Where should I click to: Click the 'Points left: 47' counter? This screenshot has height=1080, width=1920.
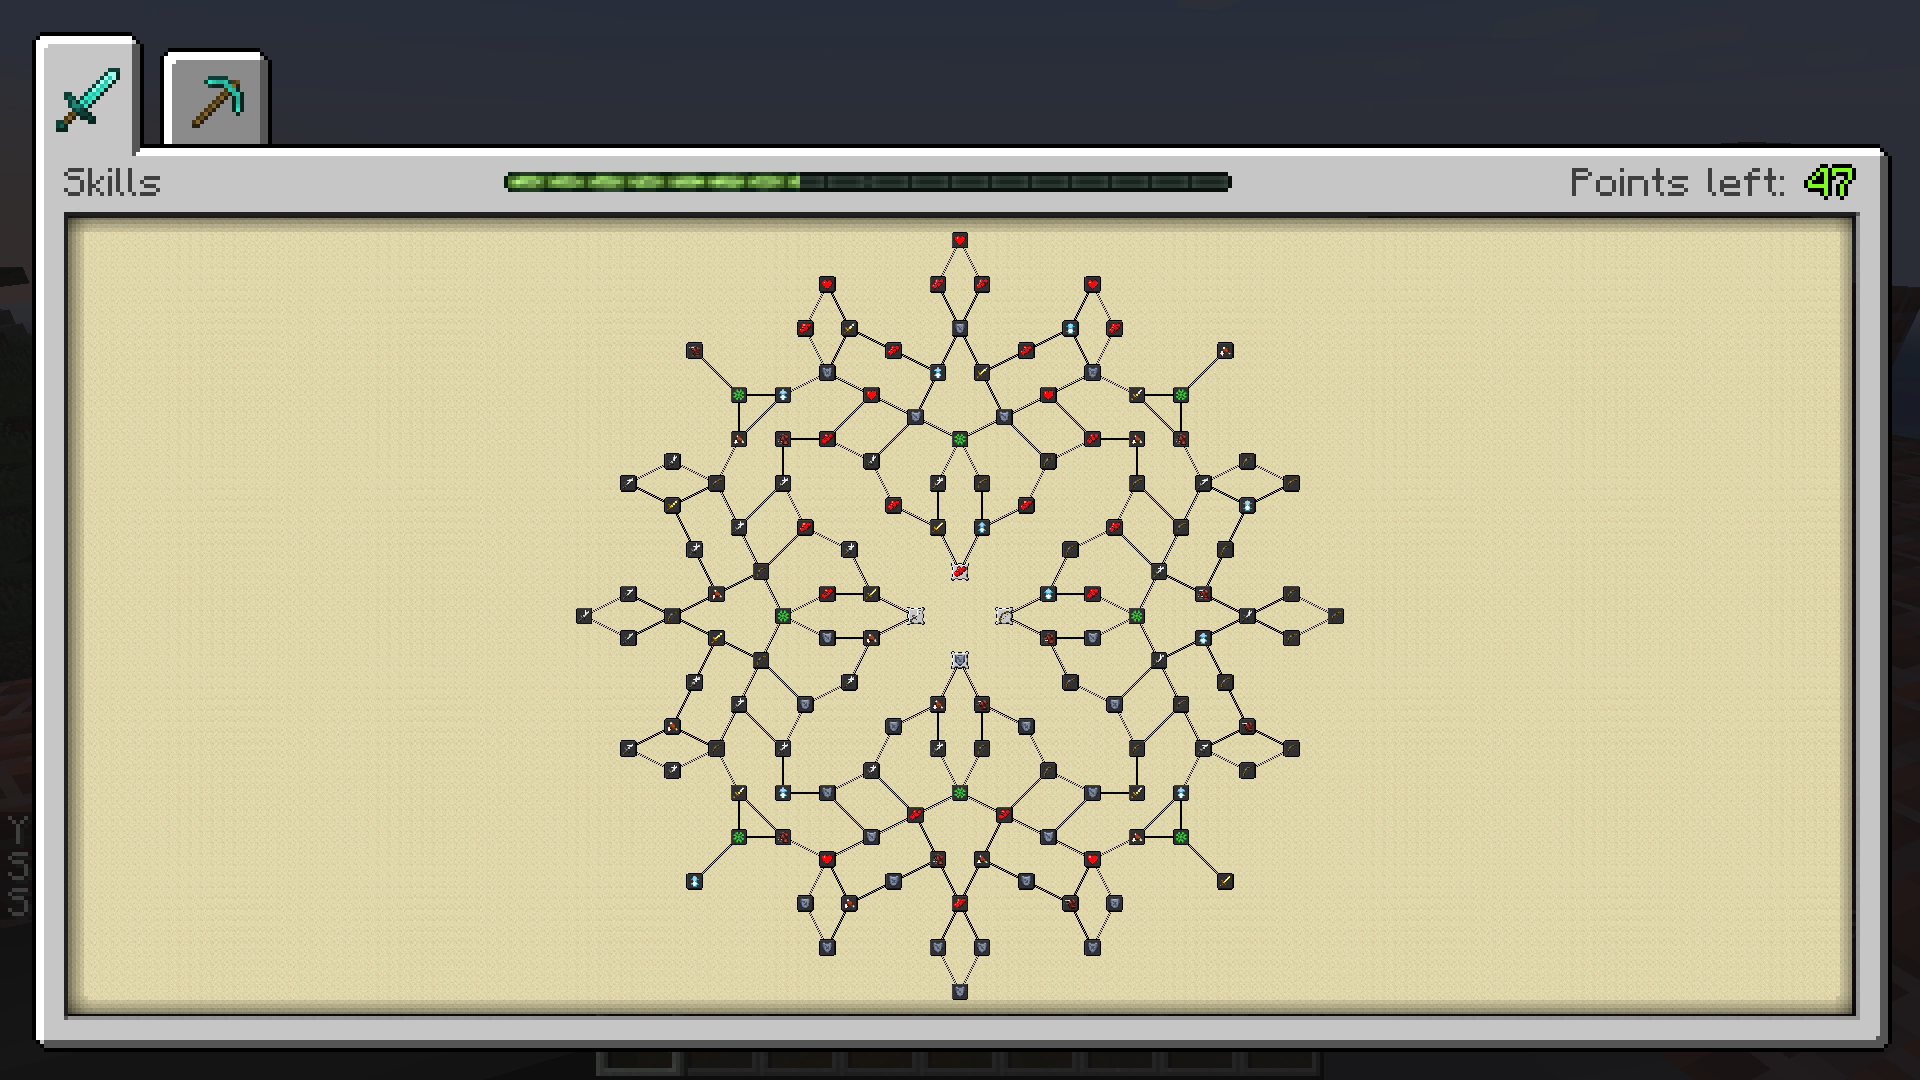1712,182
